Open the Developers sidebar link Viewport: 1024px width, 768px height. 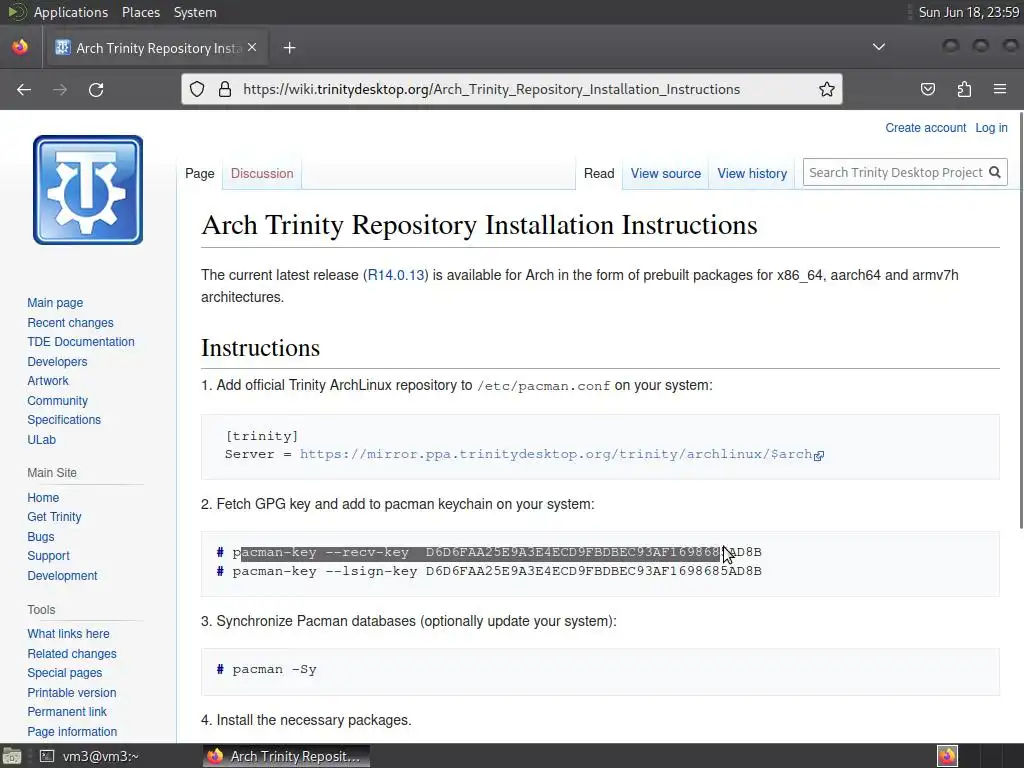[x=57, y=362]
